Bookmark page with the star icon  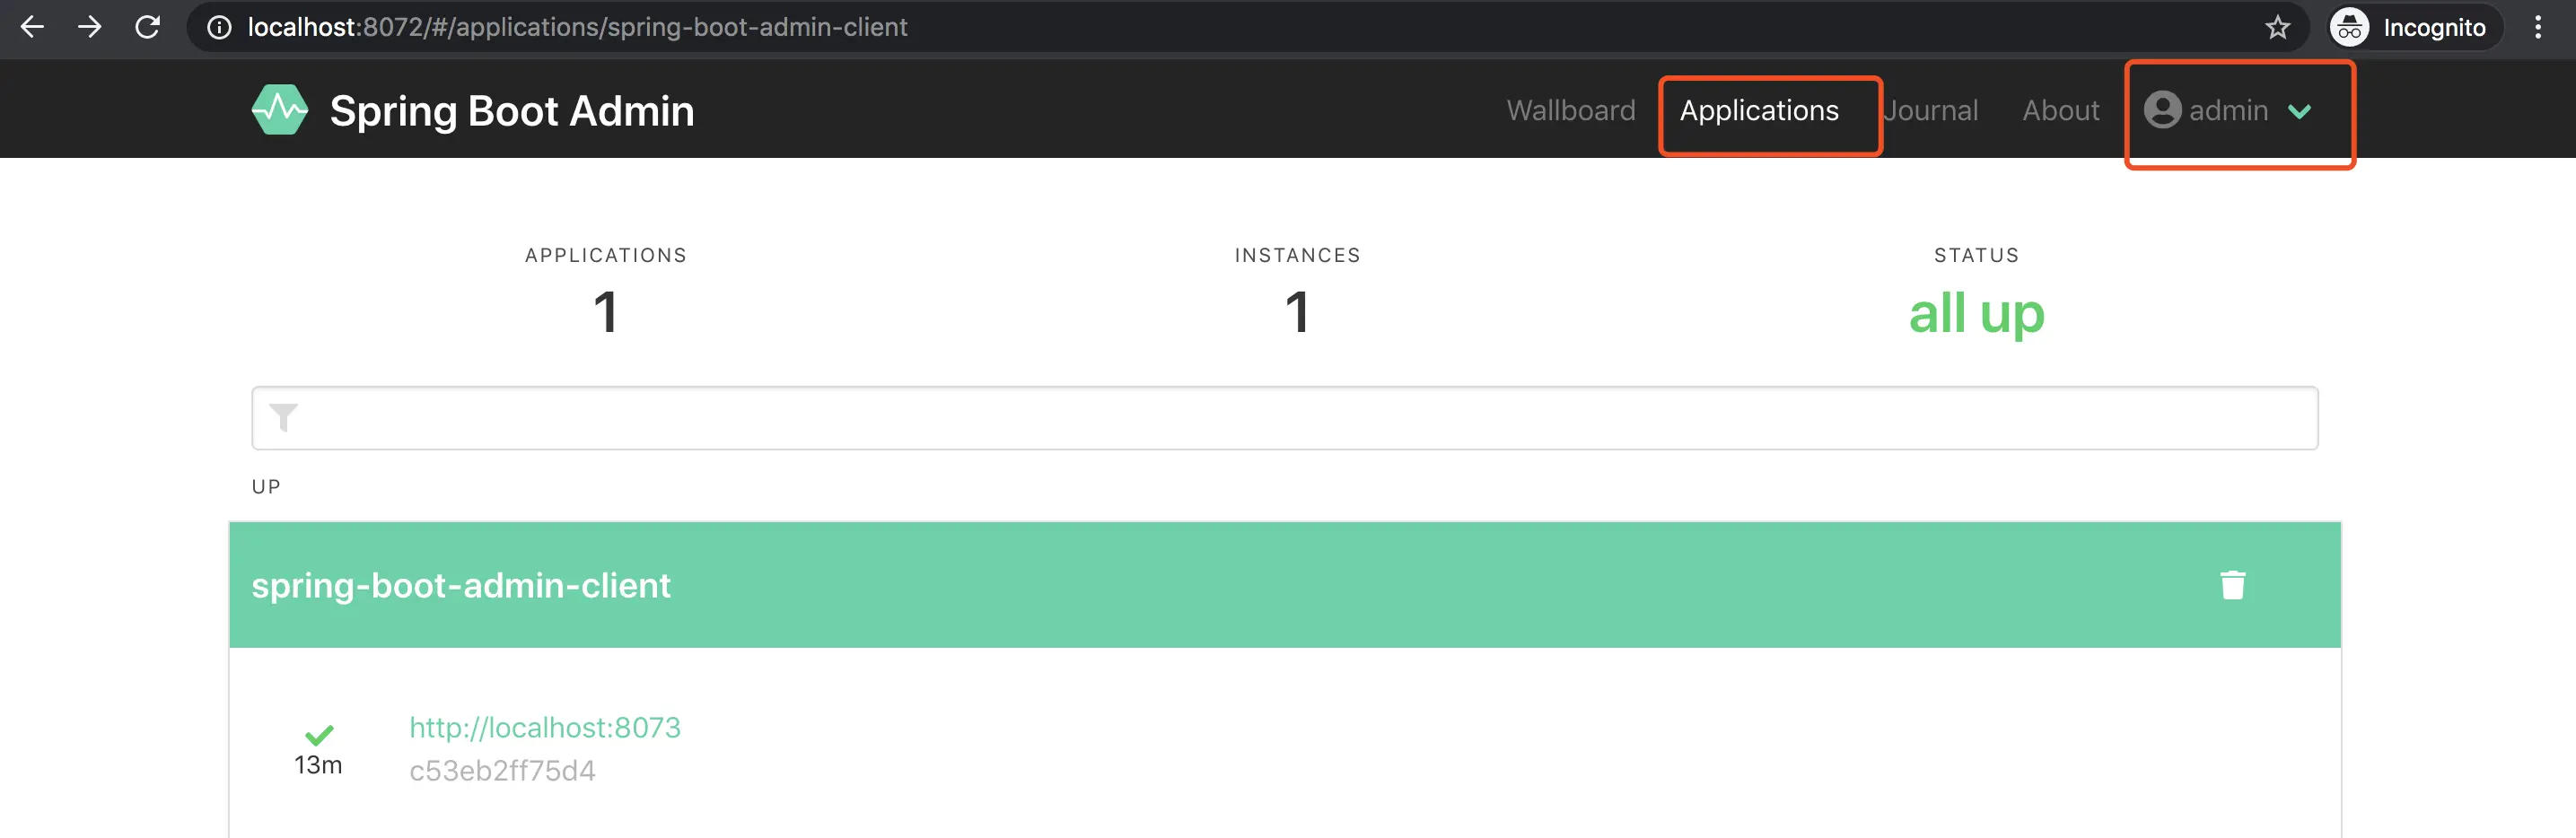2277,27
